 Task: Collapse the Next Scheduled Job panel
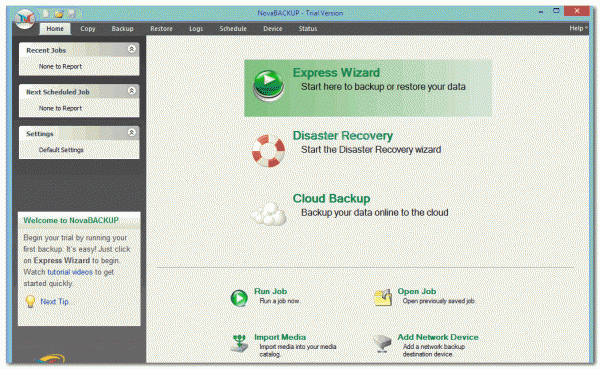tap(132, 91)
